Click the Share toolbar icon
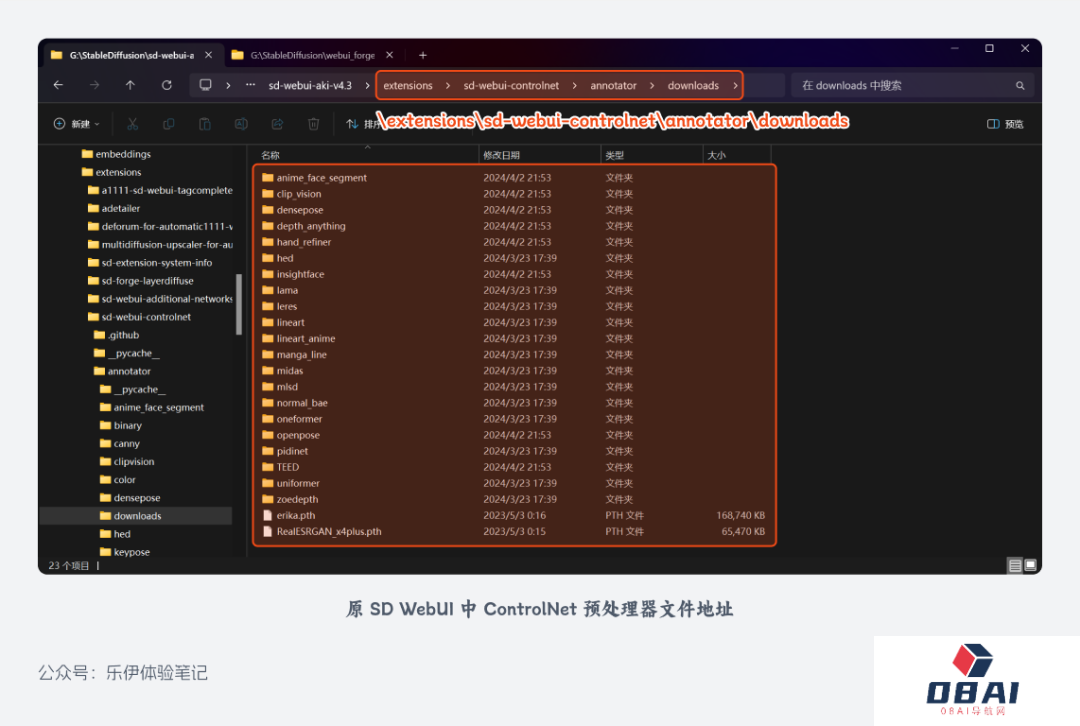 coord(277,124)
